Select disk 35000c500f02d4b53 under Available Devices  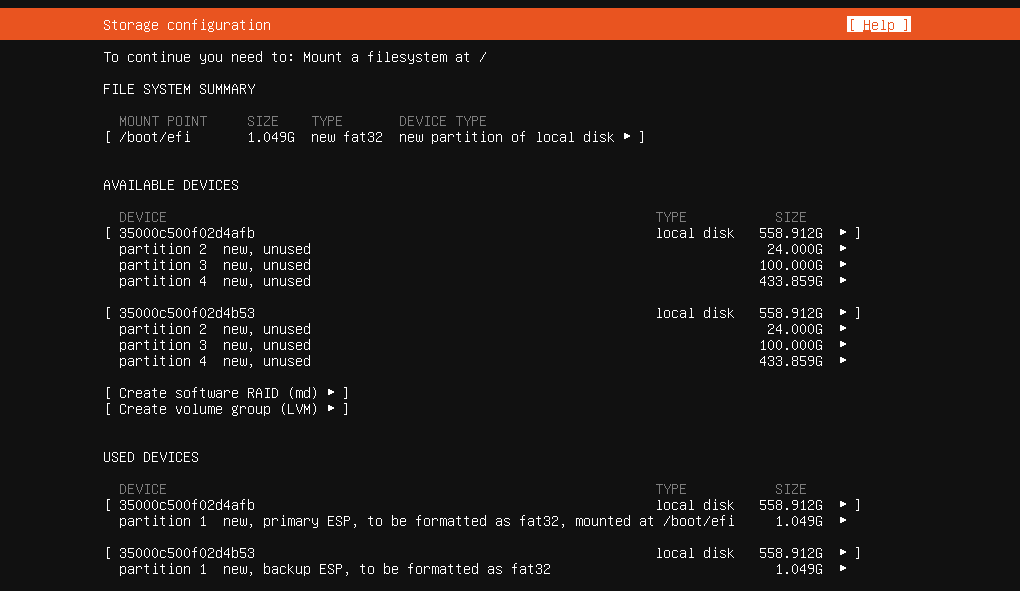click(x=187, y=313)
